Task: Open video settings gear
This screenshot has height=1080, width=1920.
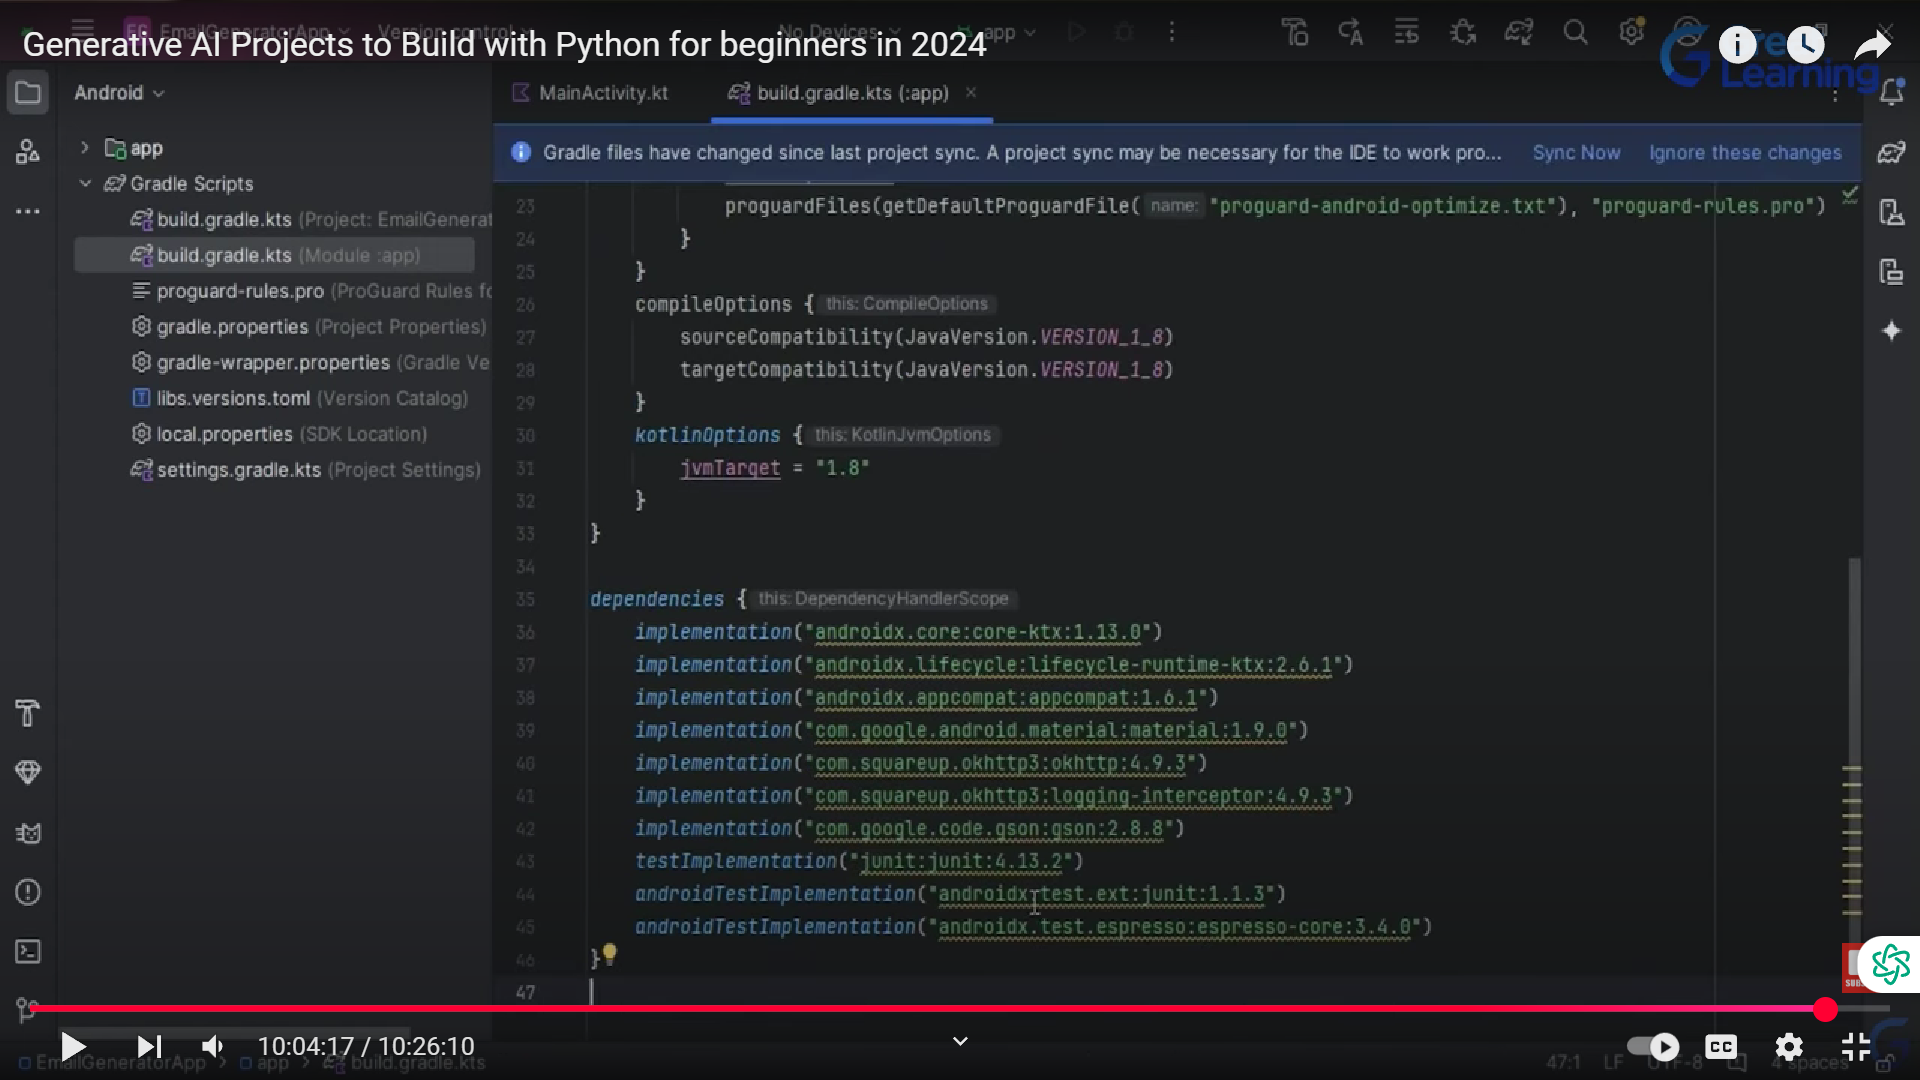Action: [1789, 1047]
